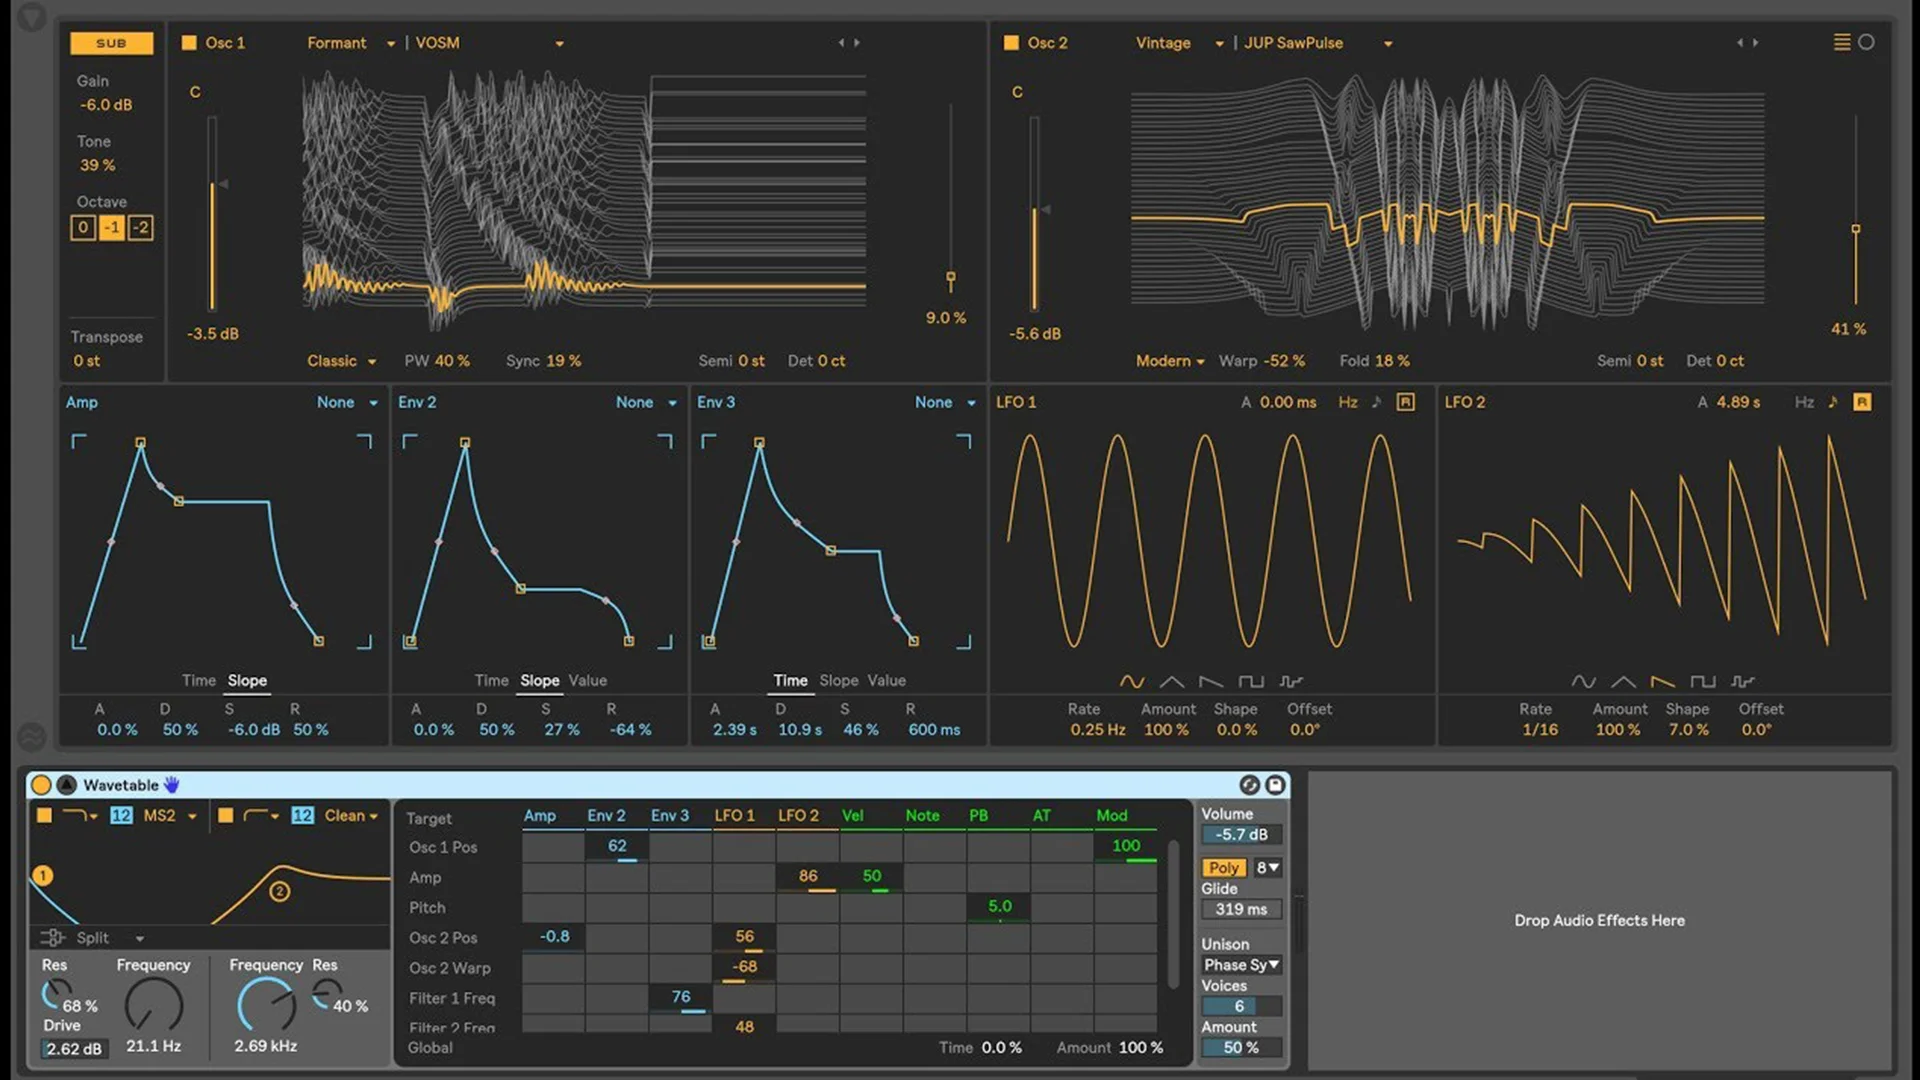
Task: Toggle Filter 1 on/off
Action: click(44, 816)
